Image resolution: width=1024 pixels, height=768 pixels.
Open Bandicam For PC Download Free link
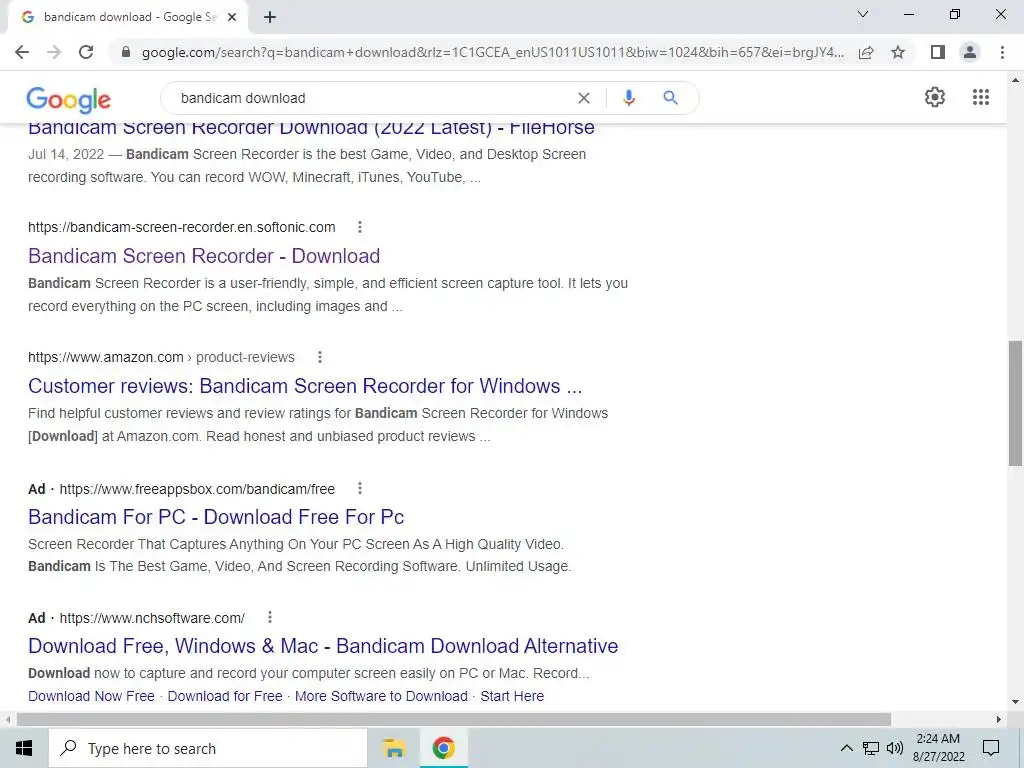tap(216, 517)
